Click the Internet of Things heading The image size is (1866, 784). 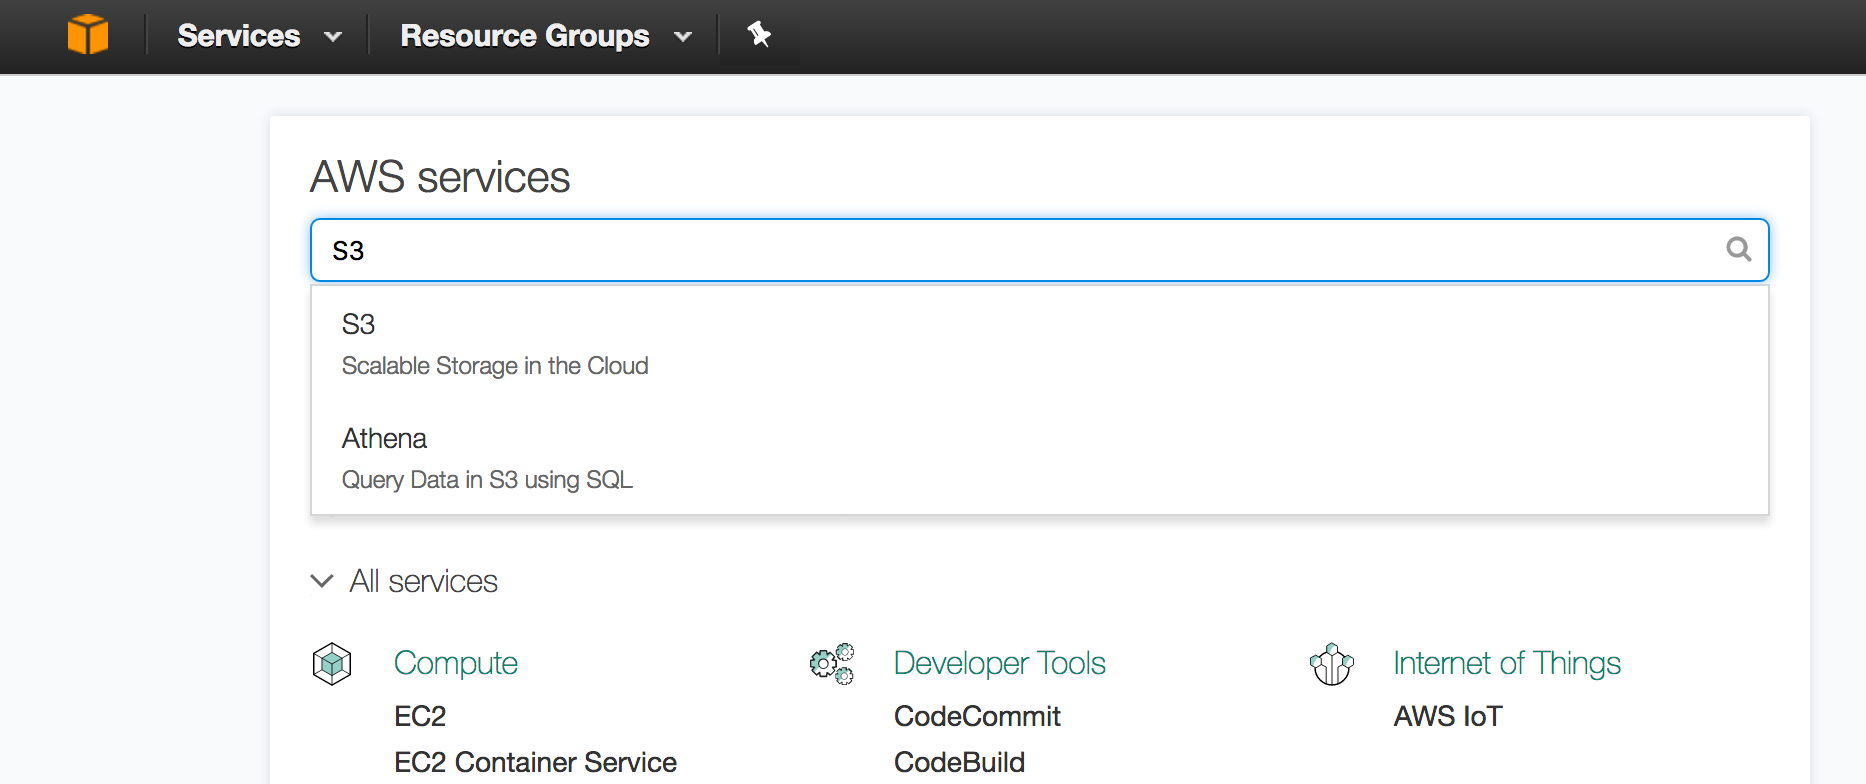click(1507, 663)
